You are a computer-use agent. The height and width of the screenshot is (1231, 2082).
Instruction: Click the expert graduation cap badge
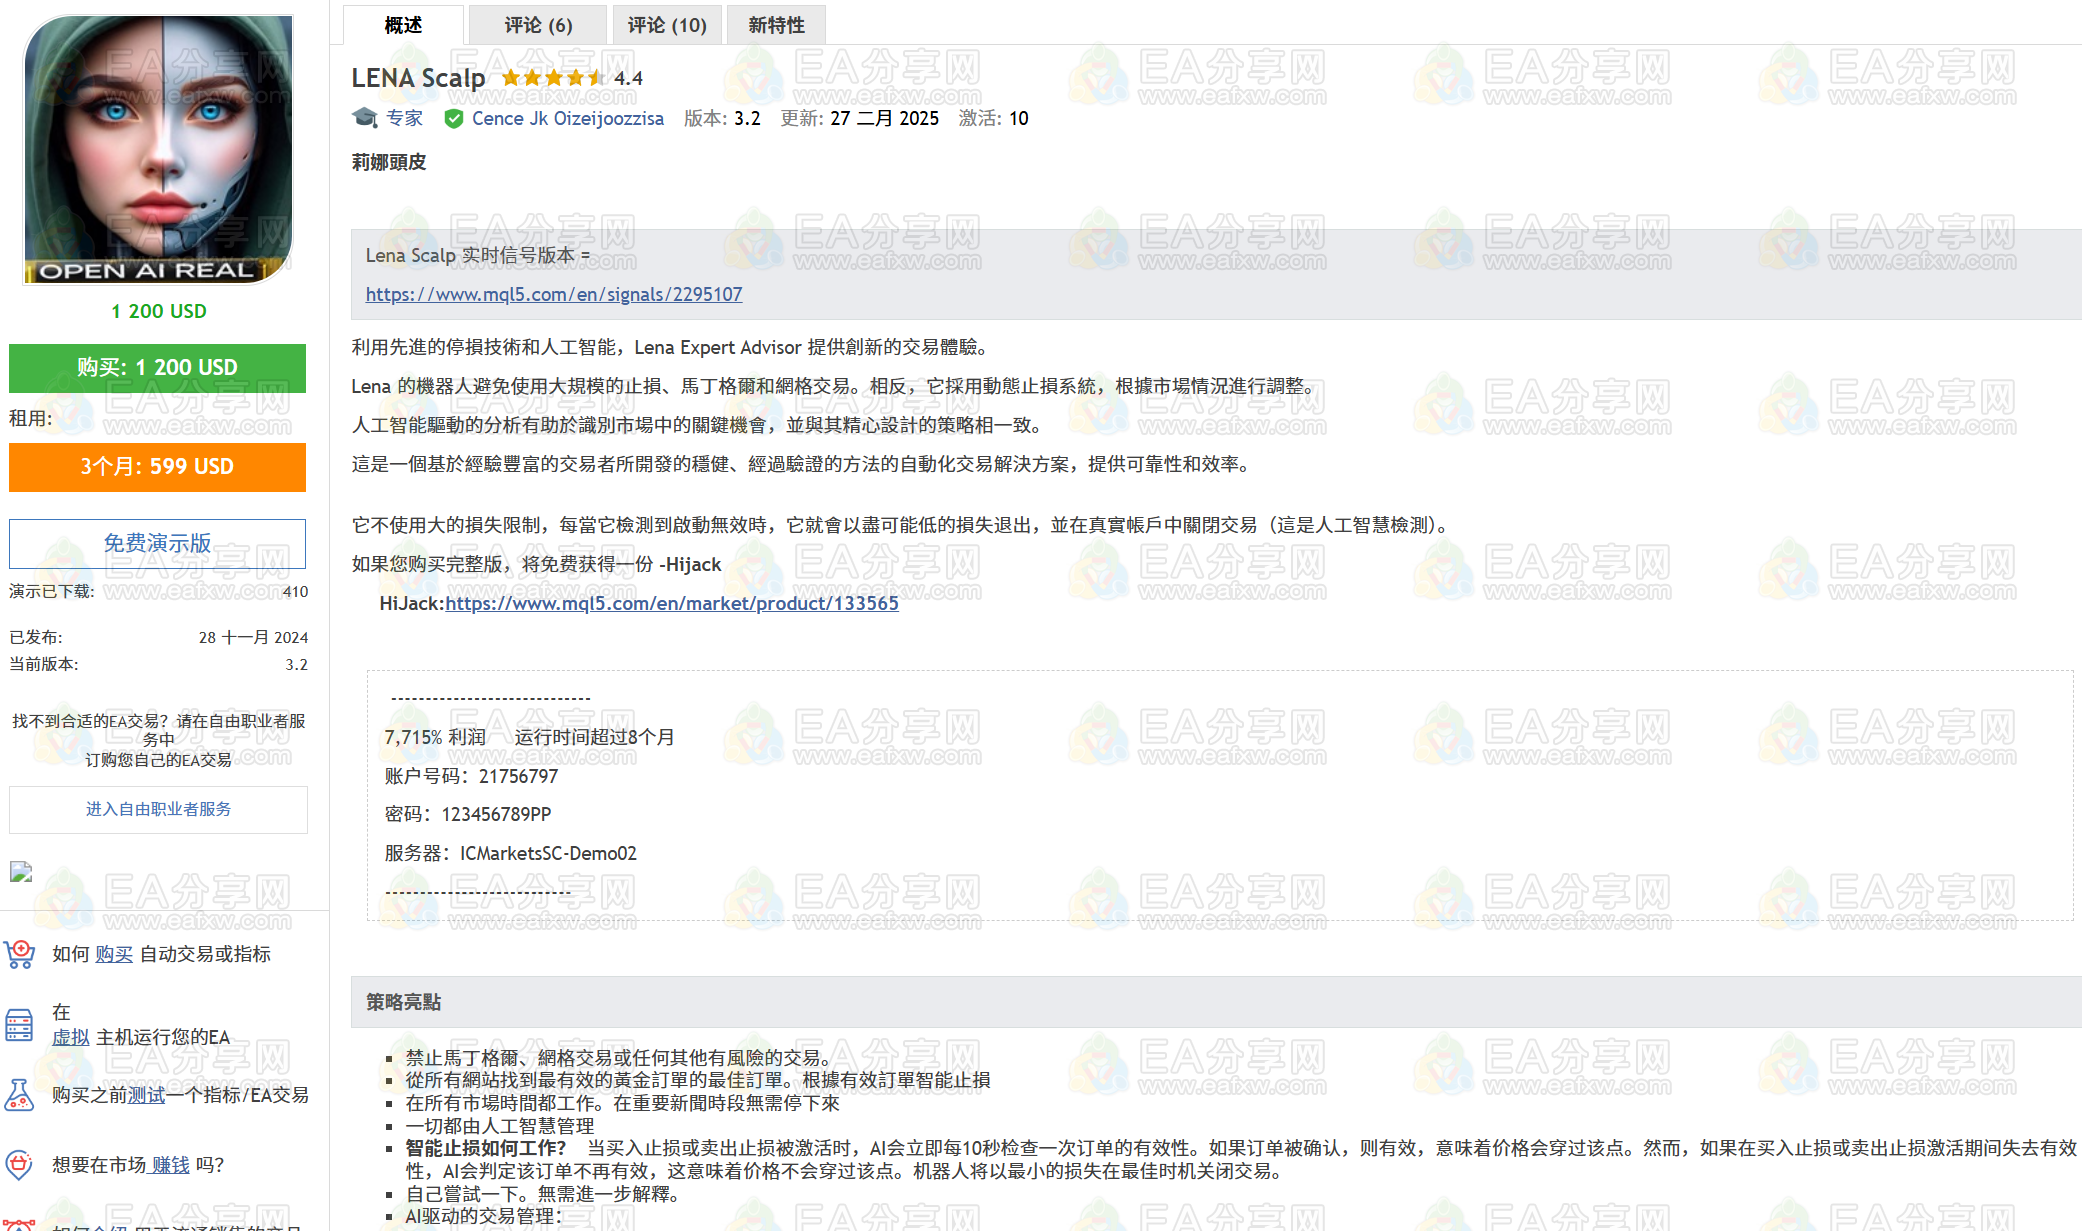364,118
